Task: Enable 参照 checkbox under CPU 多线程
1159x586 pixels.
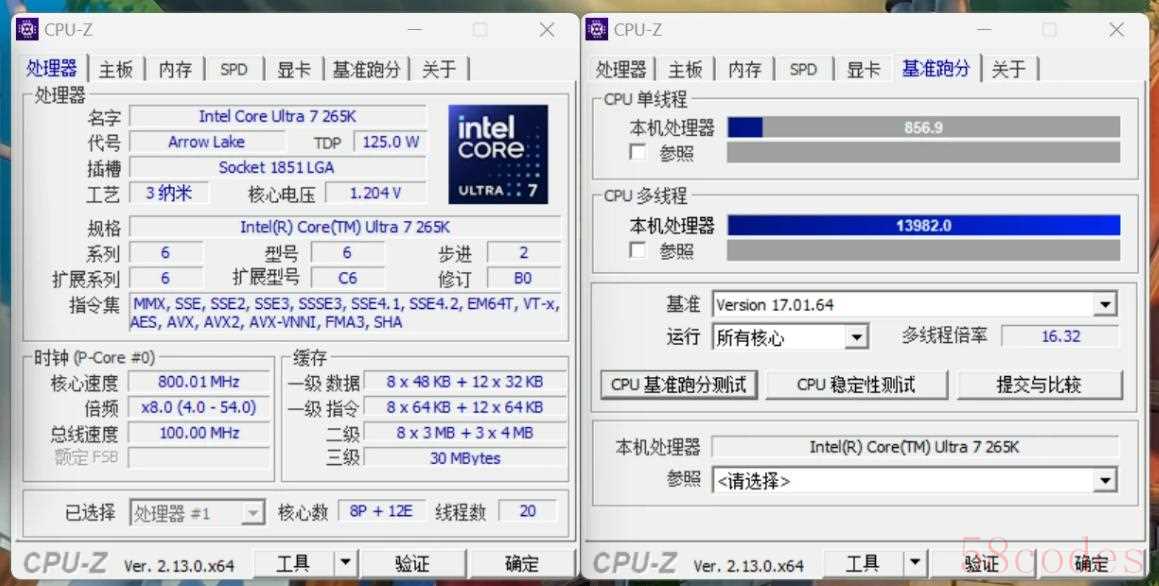Action: (x=637, y=250)
